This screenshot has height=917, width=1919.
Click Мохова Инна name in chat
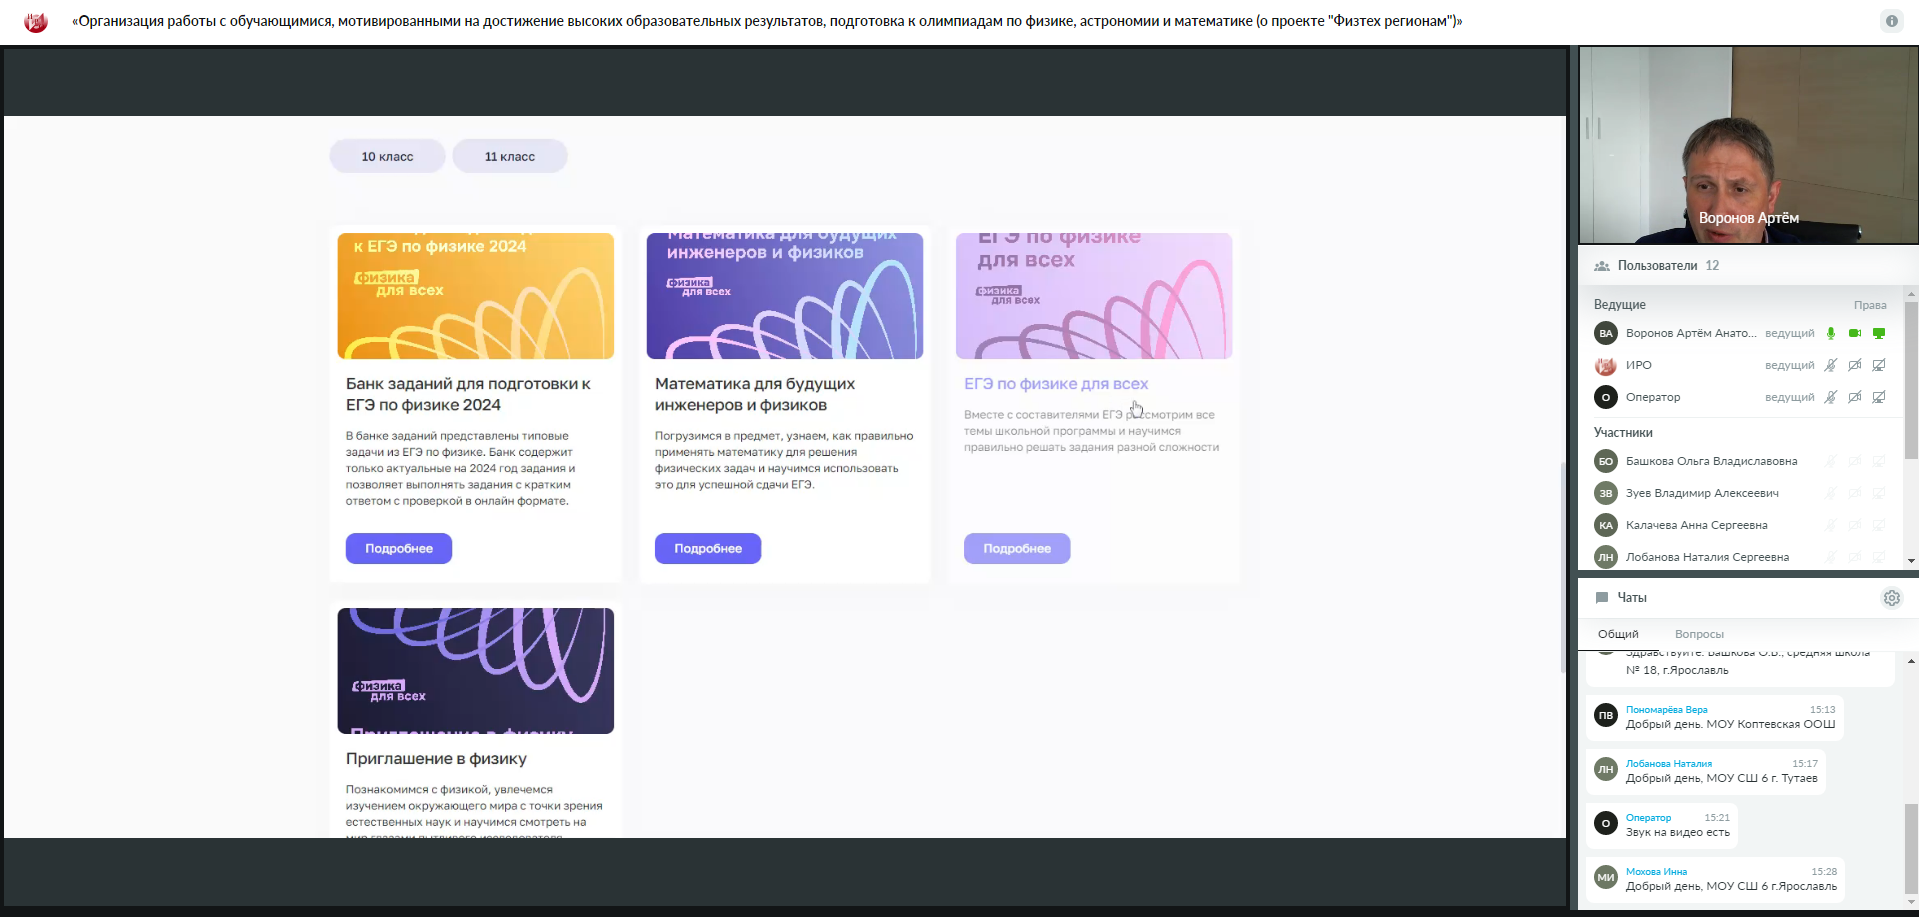point(1656,872)
